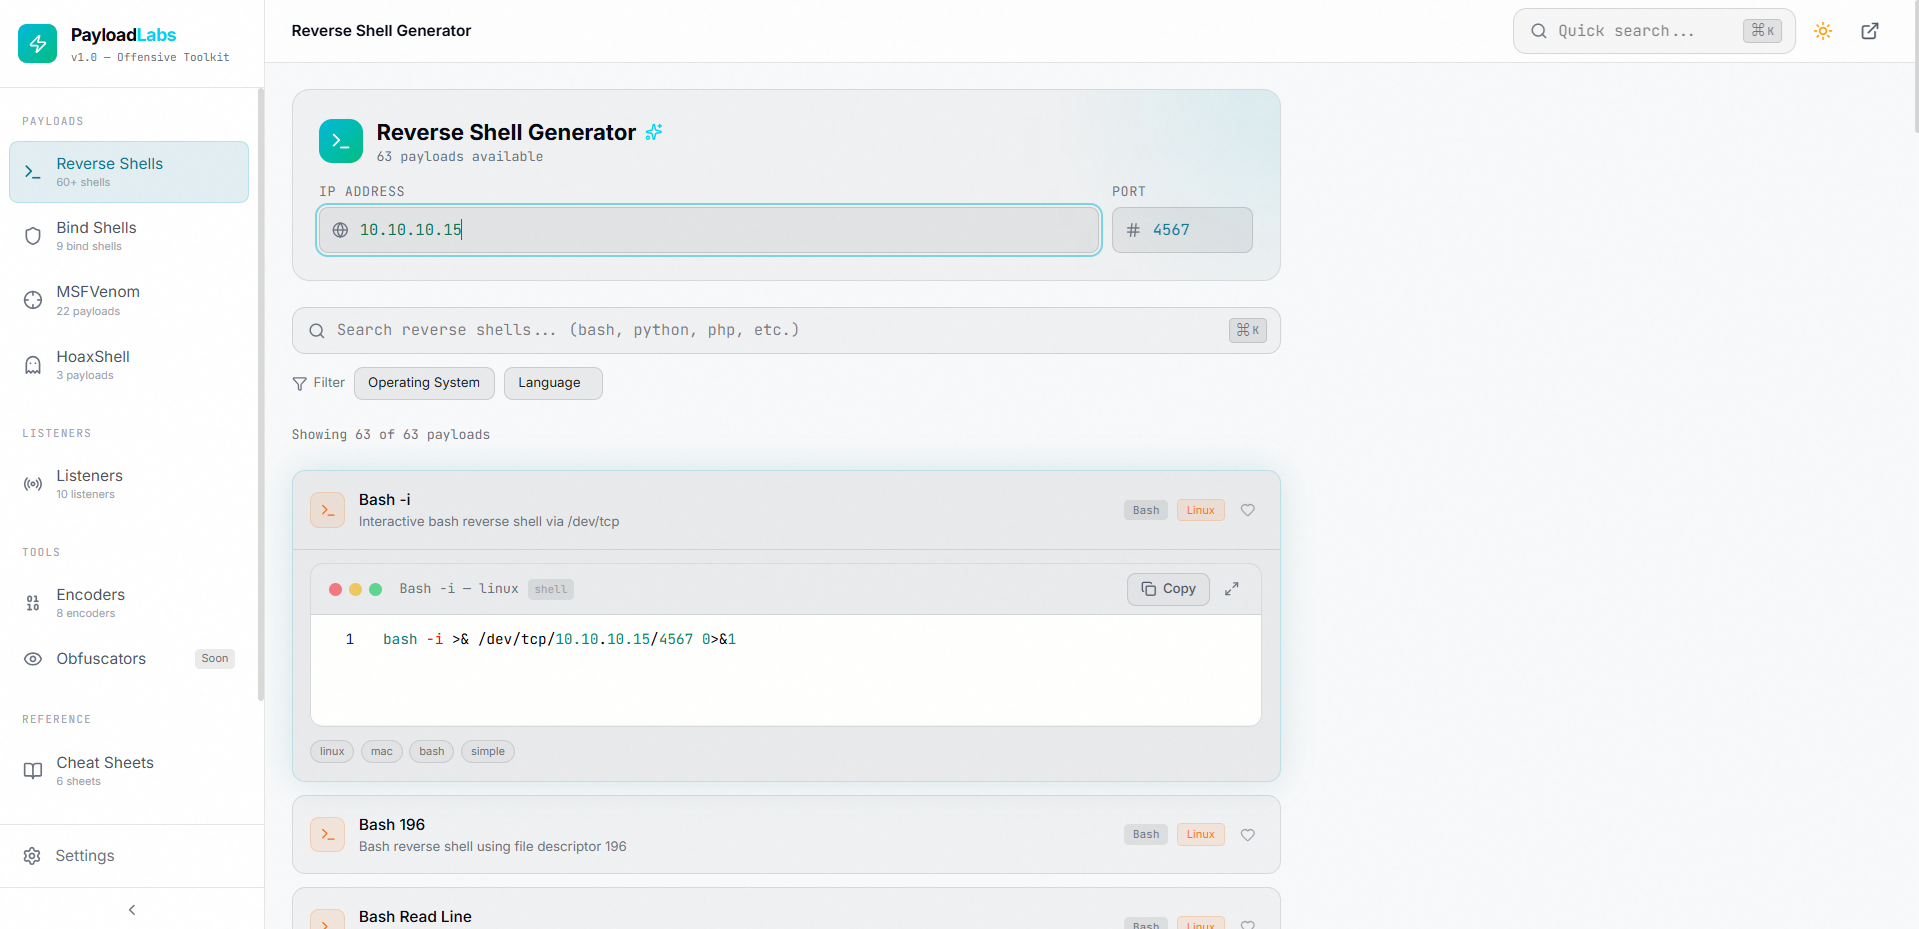The width and height of the screenshot is (1919, 929).
Task: Open the external link icon in header
Action: (x=1870, y=31)
